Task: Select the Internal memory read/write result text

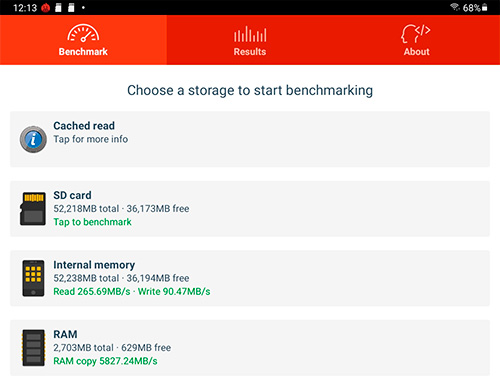Action: pos(132,292)
